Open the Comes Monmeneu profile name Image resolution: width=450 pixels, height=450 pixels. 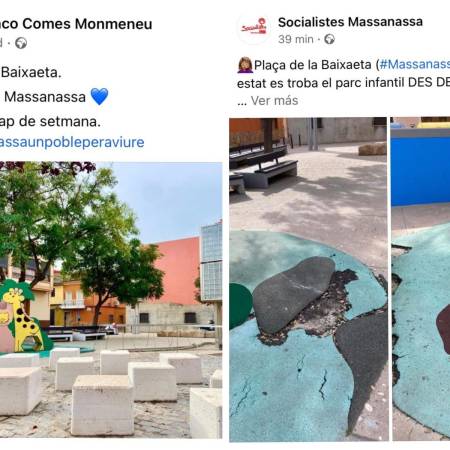[x=76, y=24]
